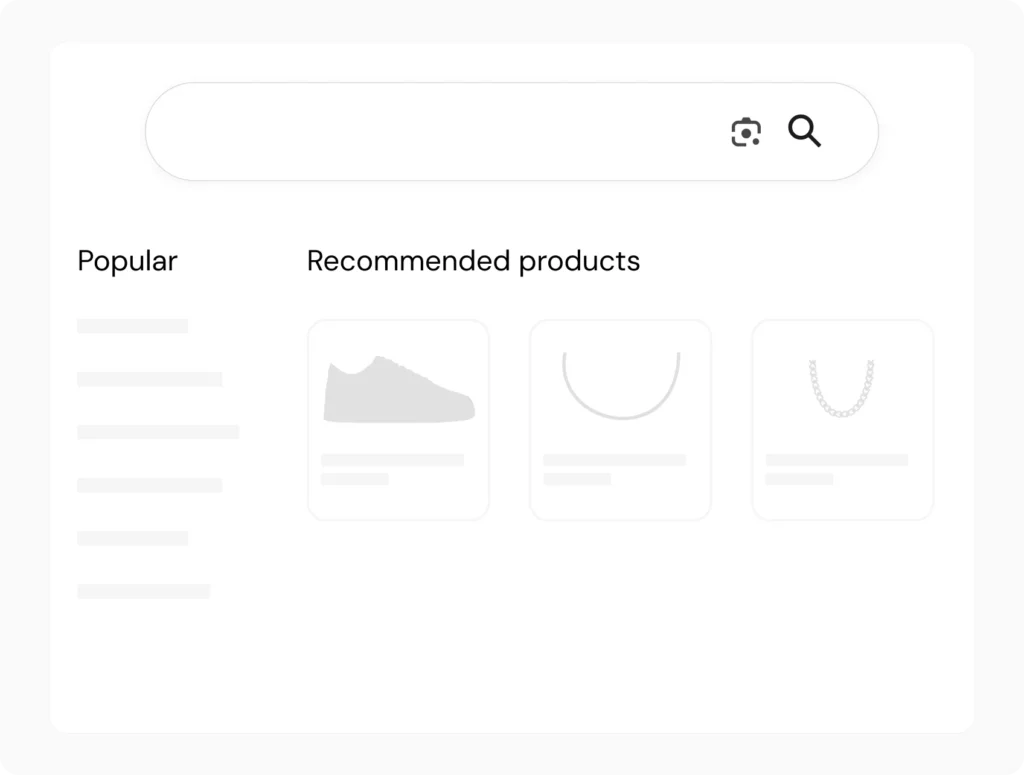Viewport: 1024px width, 775px height.
Task: Choose the last item under Popular
Action: [x=143, y=591]
